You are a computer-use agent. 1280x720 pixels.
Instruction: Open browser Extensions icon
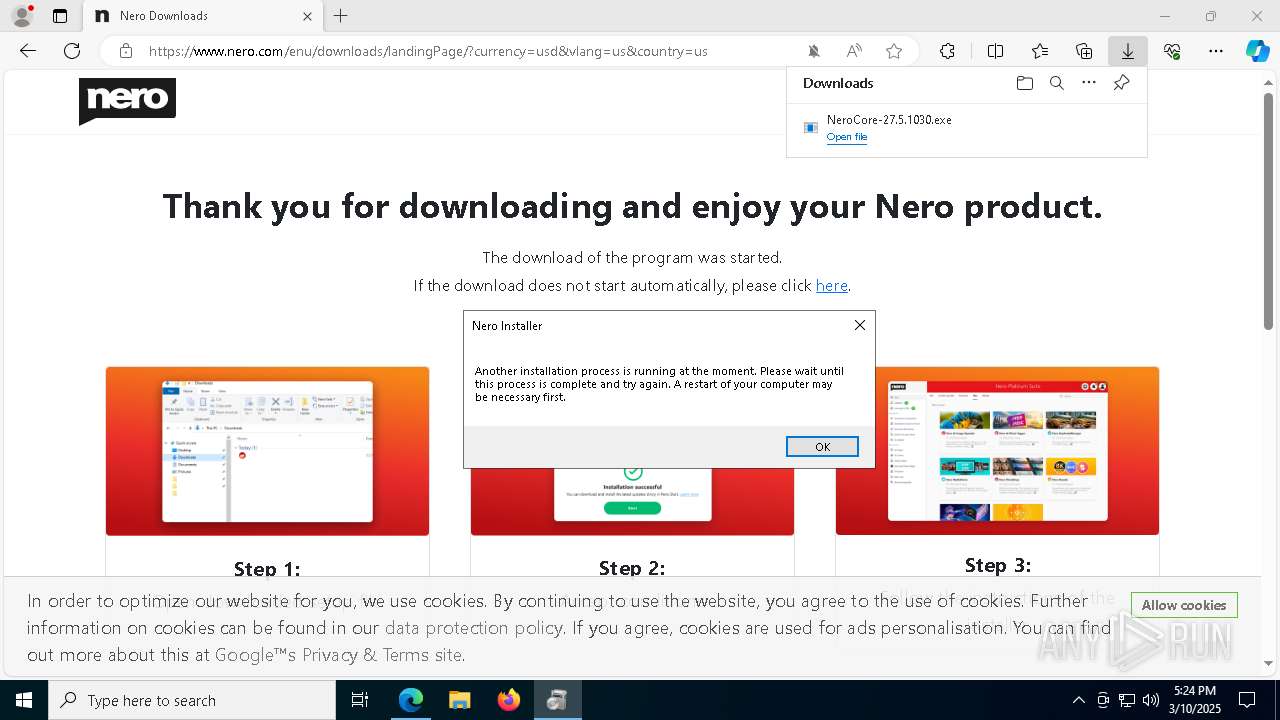click(x=947, y=51)
